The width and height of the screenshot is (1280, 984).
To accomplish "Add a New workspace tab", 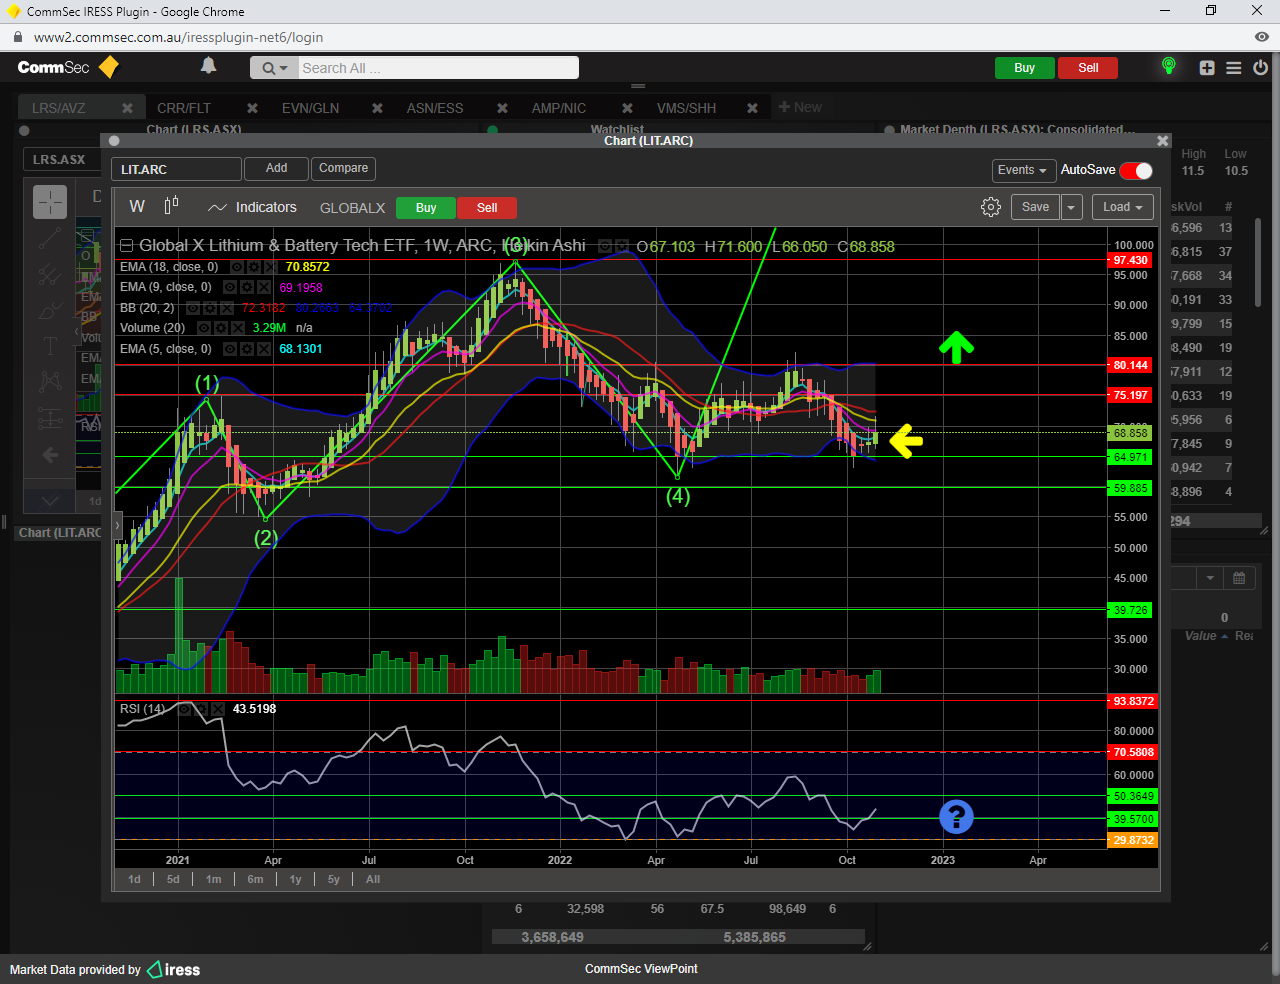I will (x=800, y=107).
